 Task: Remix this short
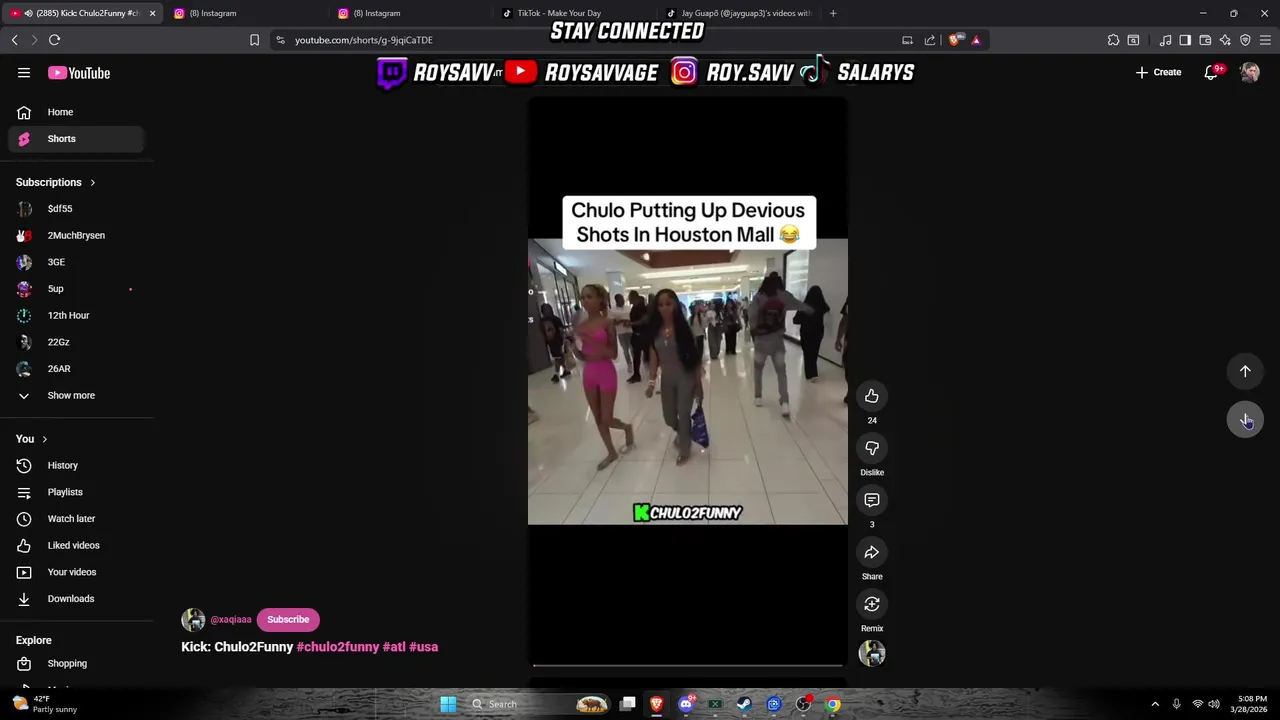tap(872, 604)
